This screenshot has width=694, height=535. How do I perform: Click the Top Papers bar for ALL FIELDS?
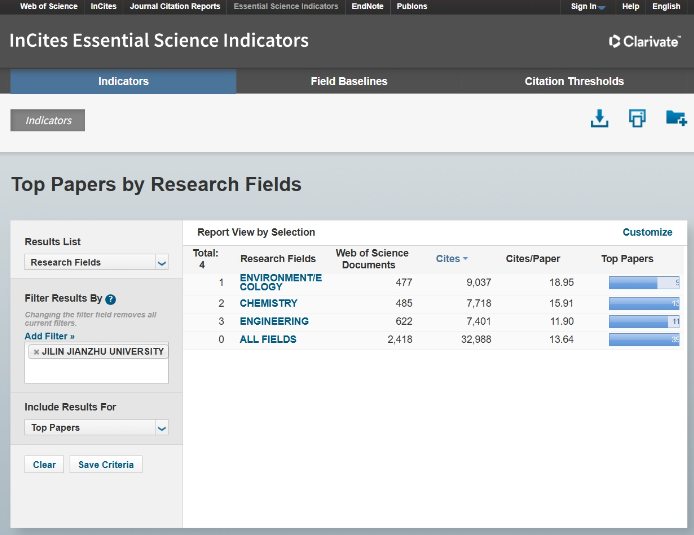pos(644,340)
